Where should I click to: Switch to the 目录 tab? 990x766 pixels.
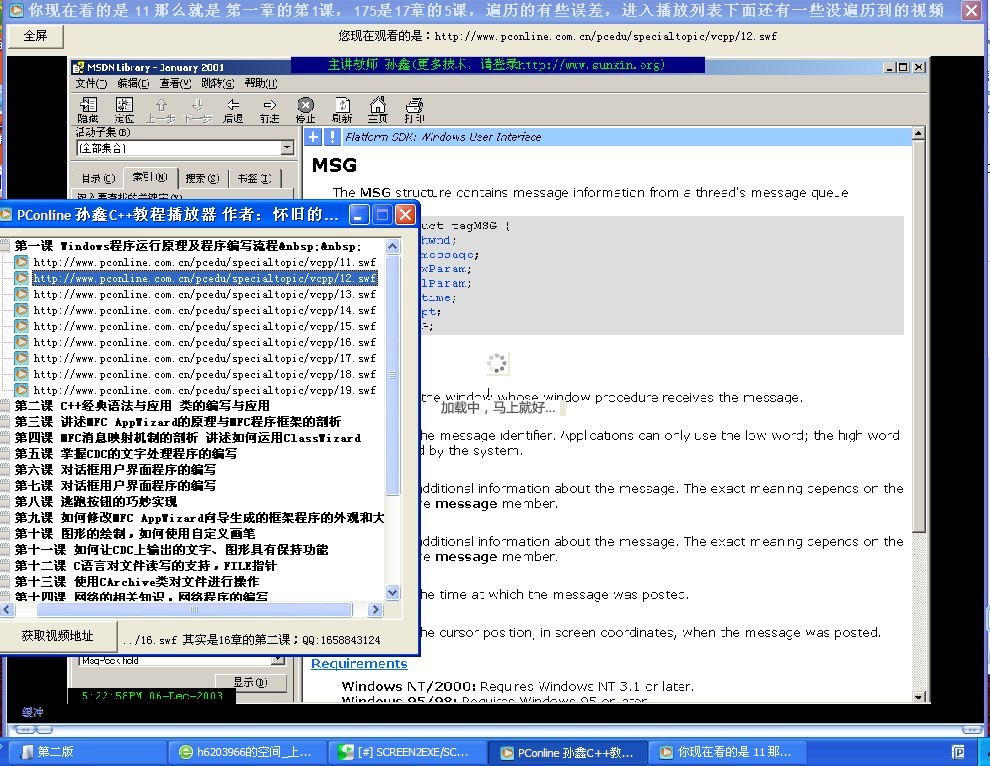click(98, 179)
